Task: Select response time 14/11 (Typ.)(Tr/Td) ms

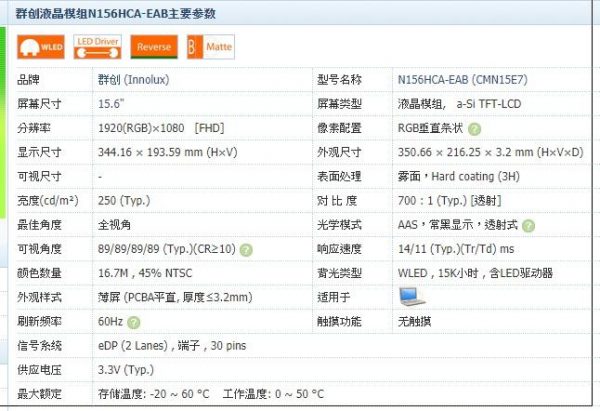Action: pyautogui.click(x=456, y=249)
